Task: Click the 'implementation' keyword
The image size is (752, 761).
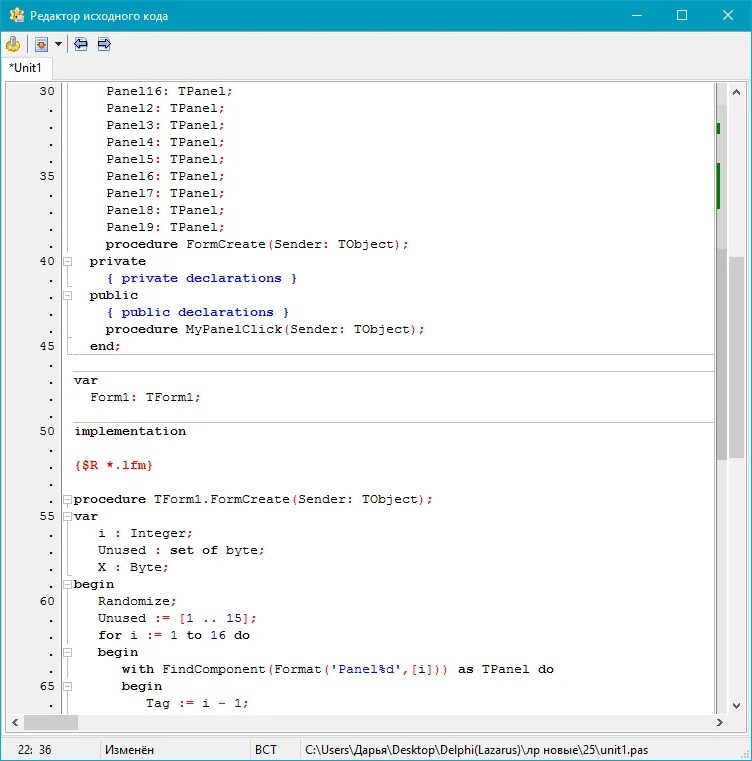Action: coord(130,431)
